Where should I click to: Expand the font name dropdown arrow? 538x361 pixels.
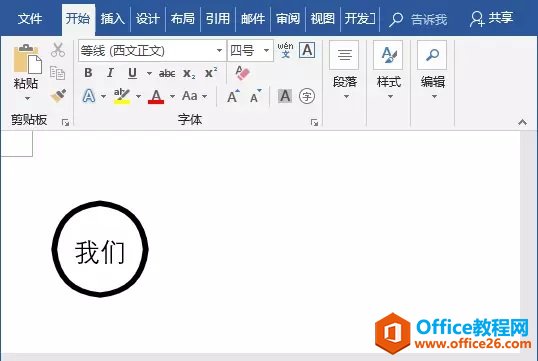click(x=219, y=50)
